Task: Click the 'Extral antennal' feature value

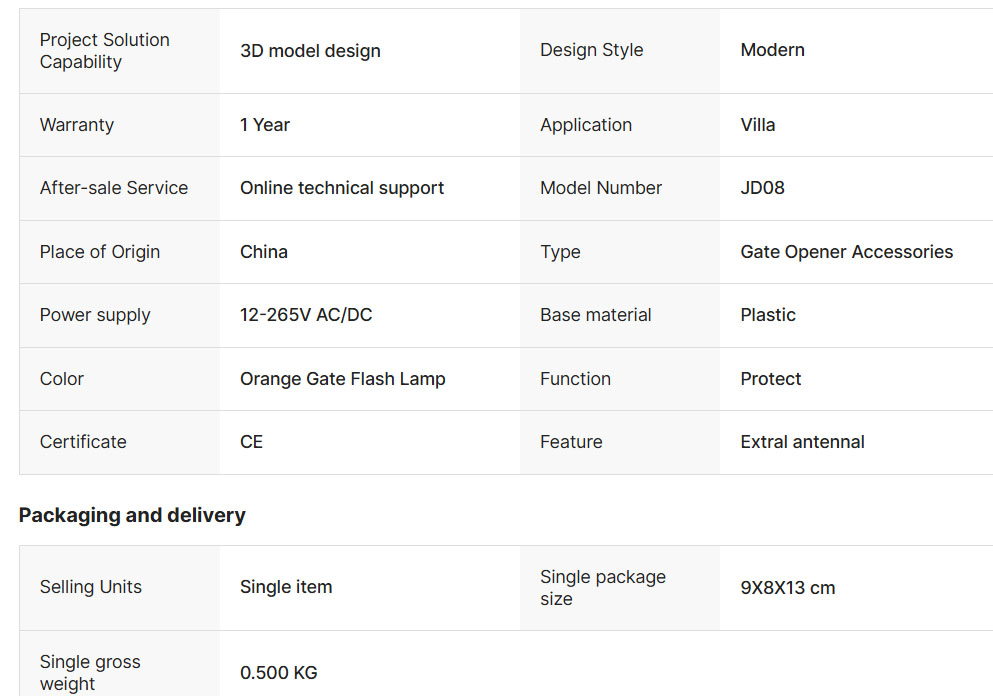Action: [x=802, y=442]
